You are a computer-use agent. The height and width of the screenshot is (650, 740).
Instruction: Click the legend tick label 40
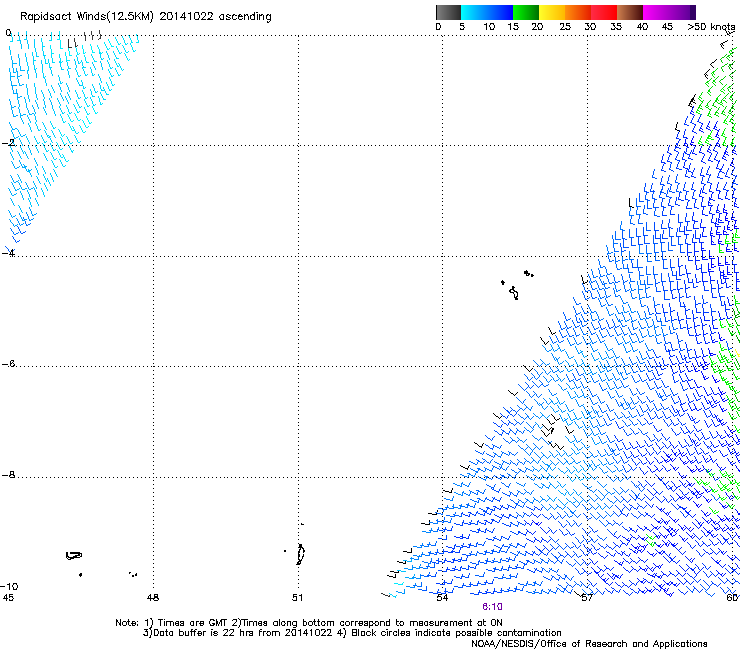click(x=642, y=27)
